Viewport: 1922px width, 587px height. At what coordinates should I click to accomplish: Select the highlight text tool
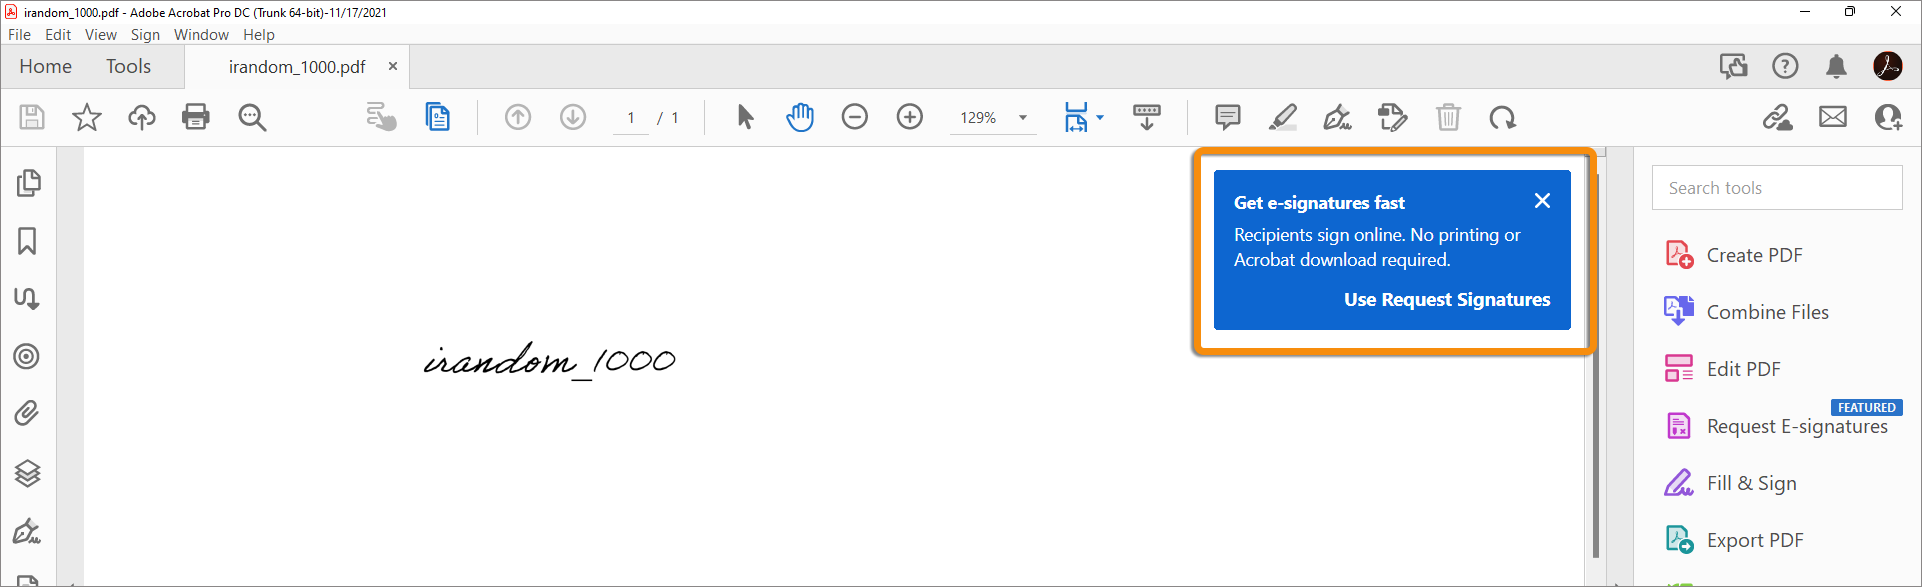1282,117
